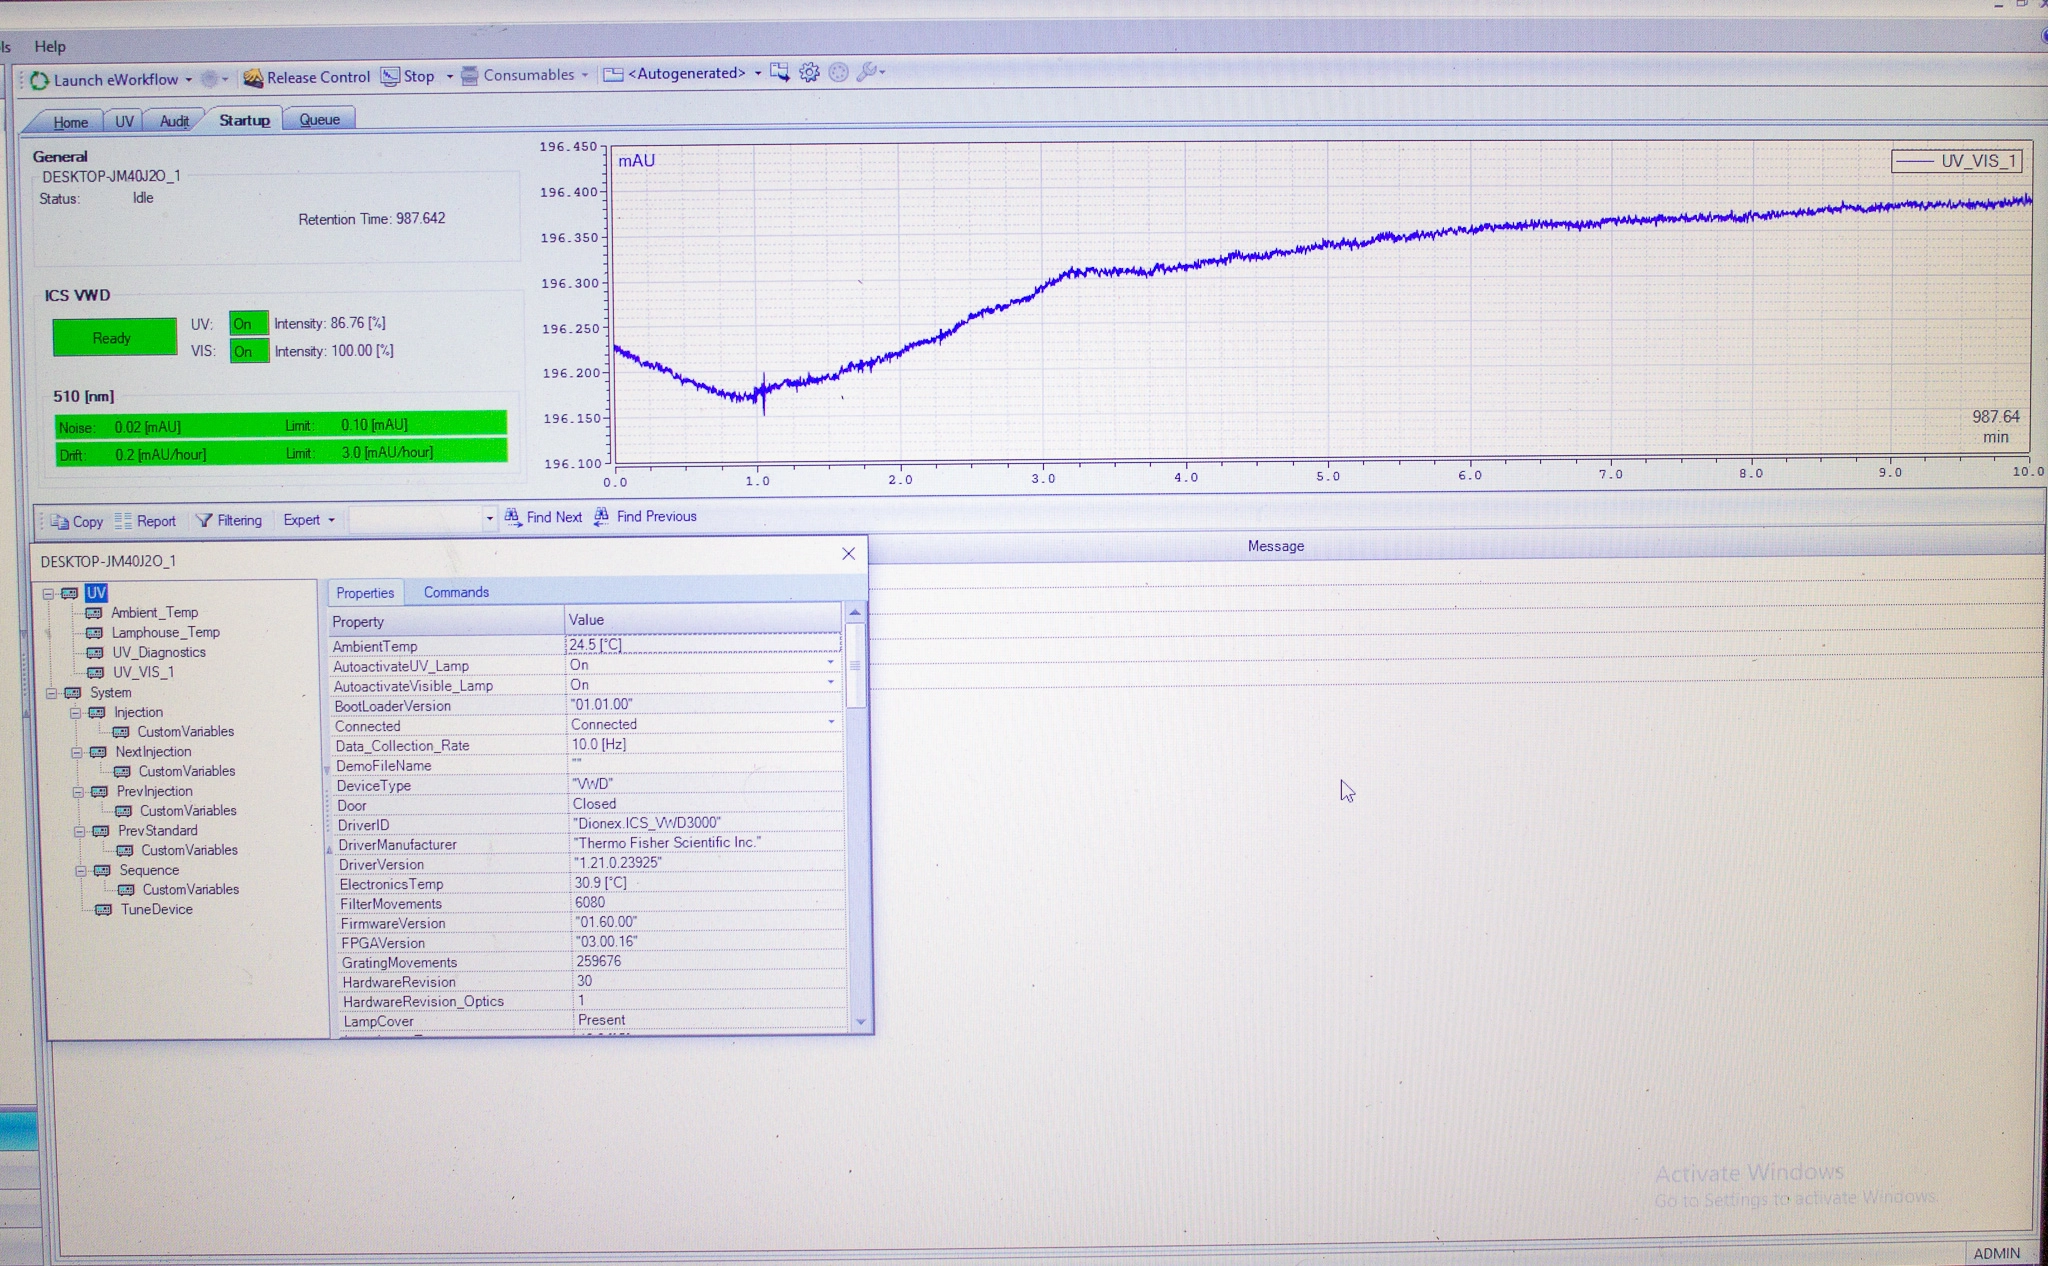Click the Report button
This screenshot has height=1266, width=2048.
point(146,521)
